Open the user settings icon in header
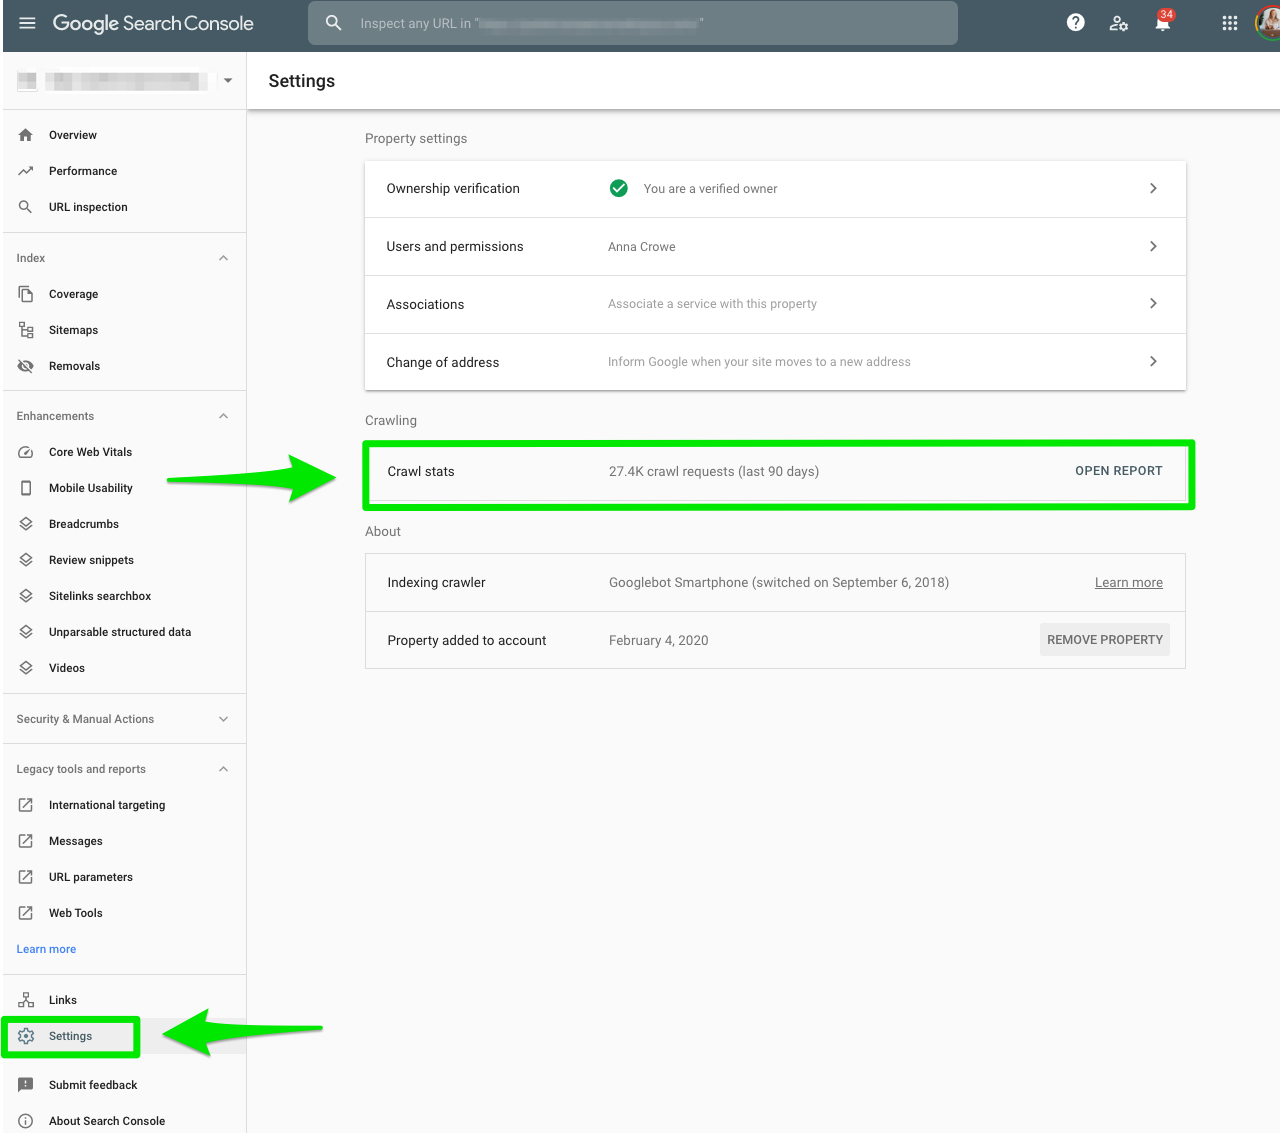This screenshot has width=1280, height=1133. 1119,23
